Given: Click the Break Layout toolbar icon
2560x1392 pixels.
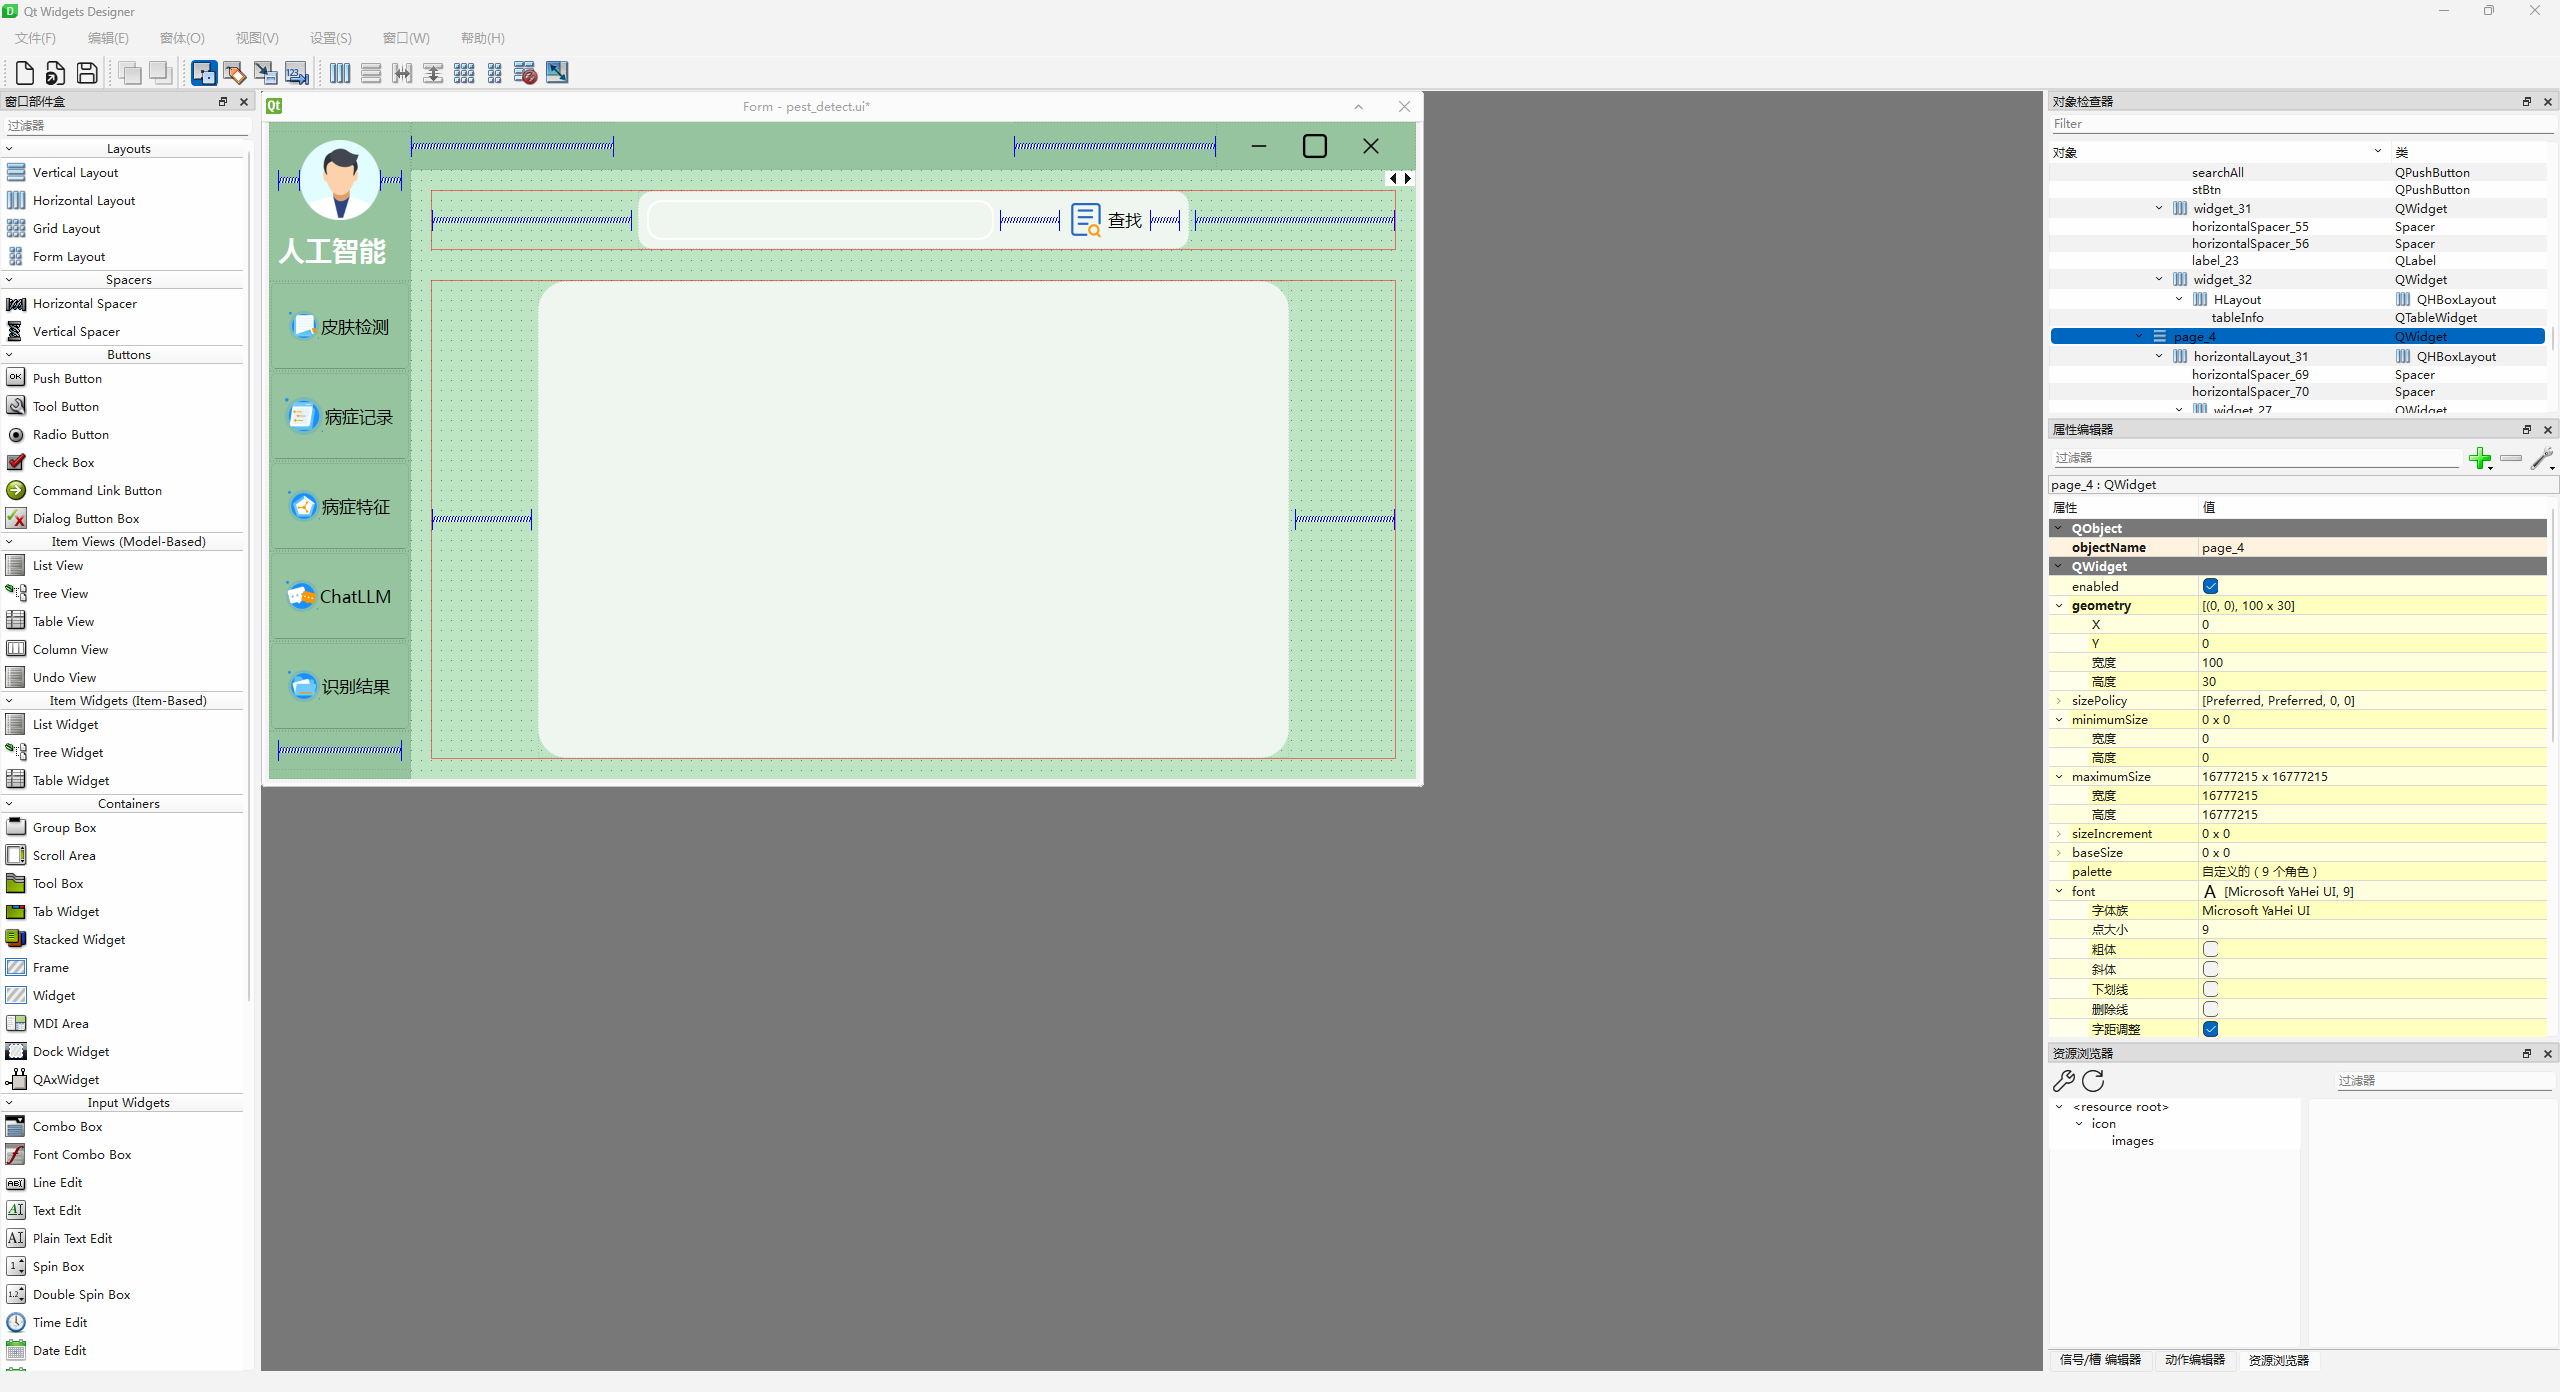Looking at the screenshot, I should (x=525, y=73).
